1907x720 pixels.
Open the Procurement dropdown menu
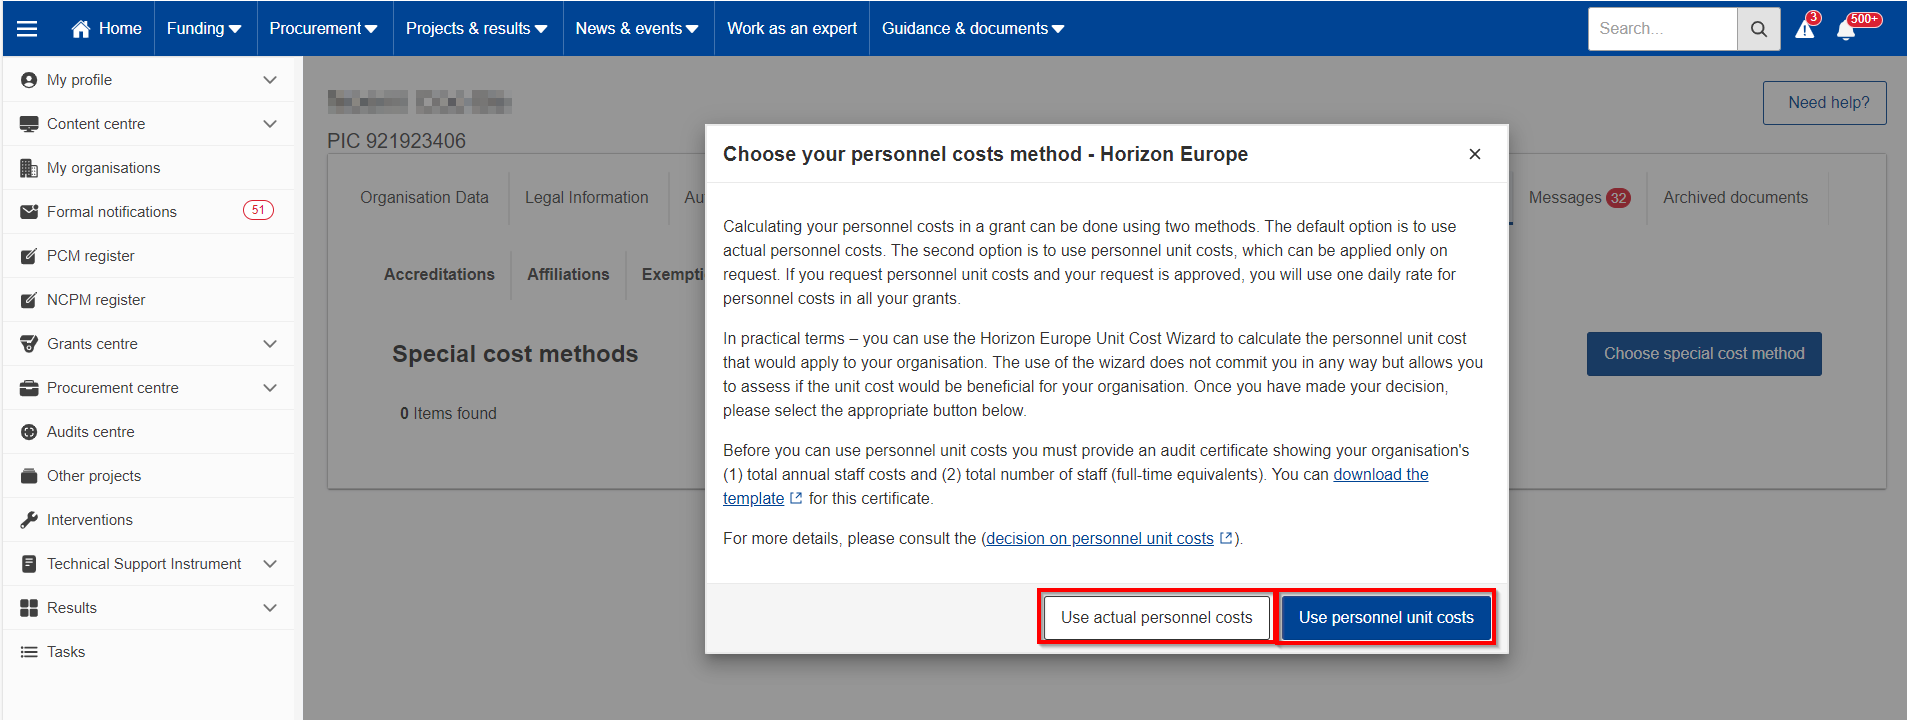coord(324,29)
